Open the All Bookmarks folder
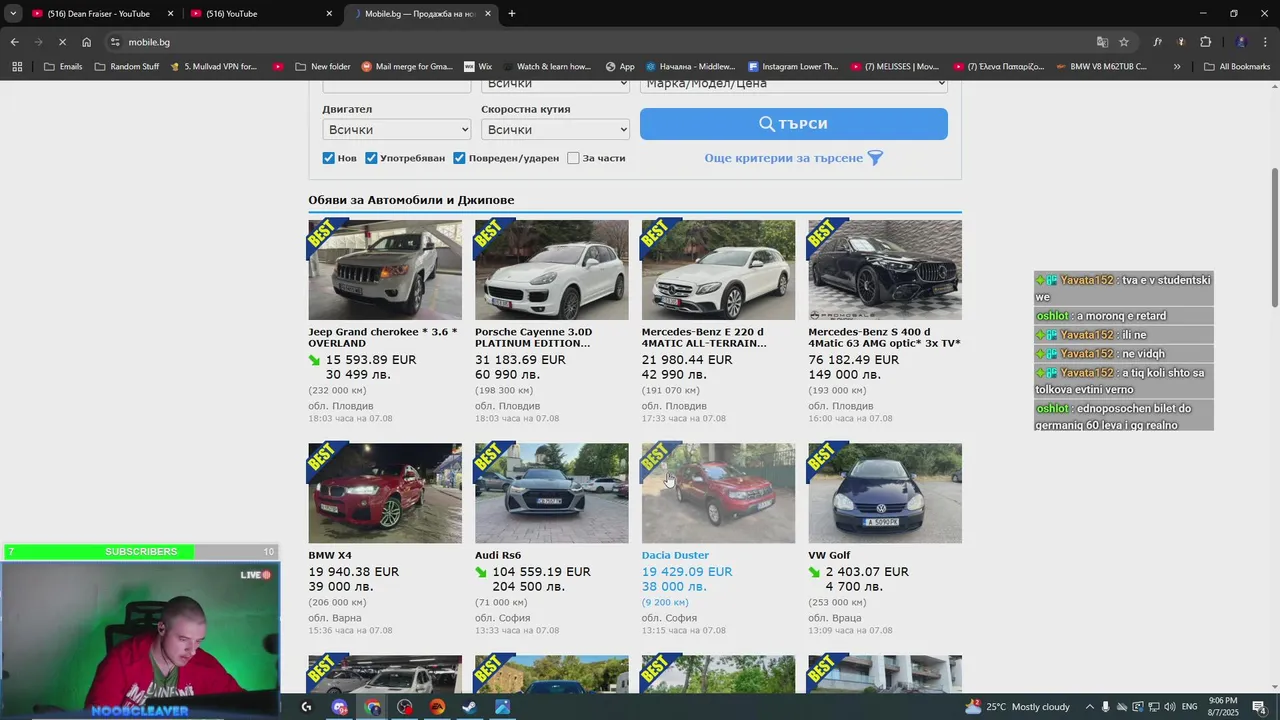This screenshot has width=1280, height=720. click(1237, 67)
